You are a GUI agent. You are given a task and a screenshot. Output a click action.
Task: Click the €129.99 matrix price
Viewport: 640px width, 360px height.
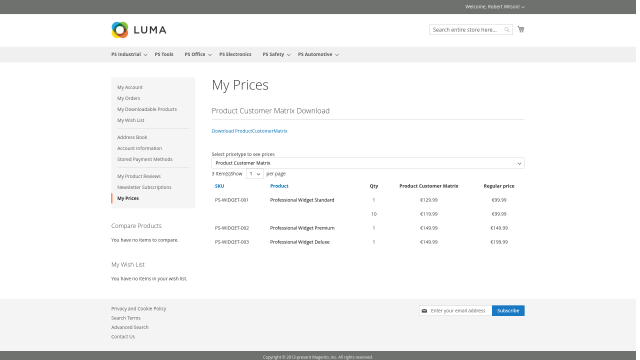coord(429,200)
